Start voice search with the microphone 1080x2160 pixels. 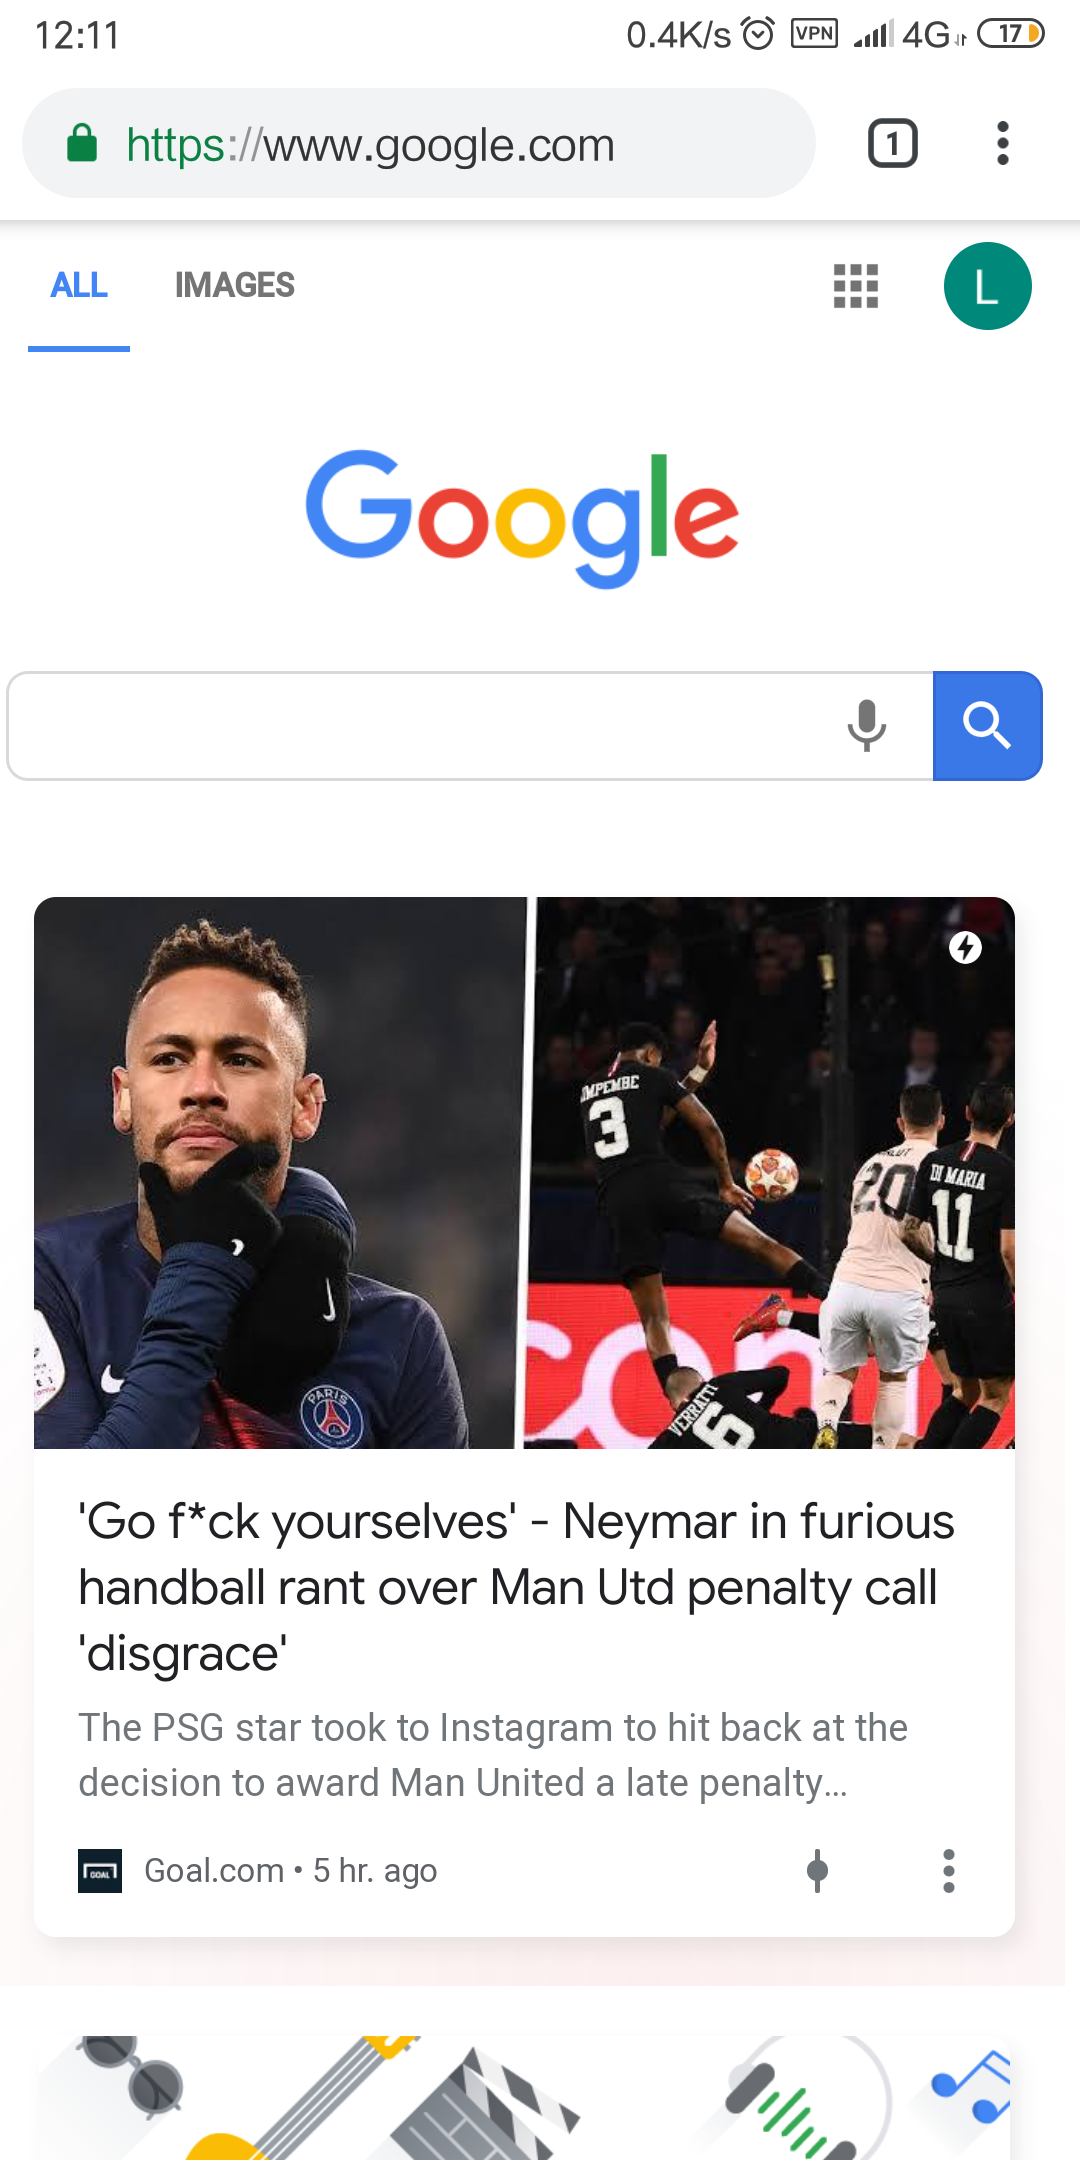866,726
